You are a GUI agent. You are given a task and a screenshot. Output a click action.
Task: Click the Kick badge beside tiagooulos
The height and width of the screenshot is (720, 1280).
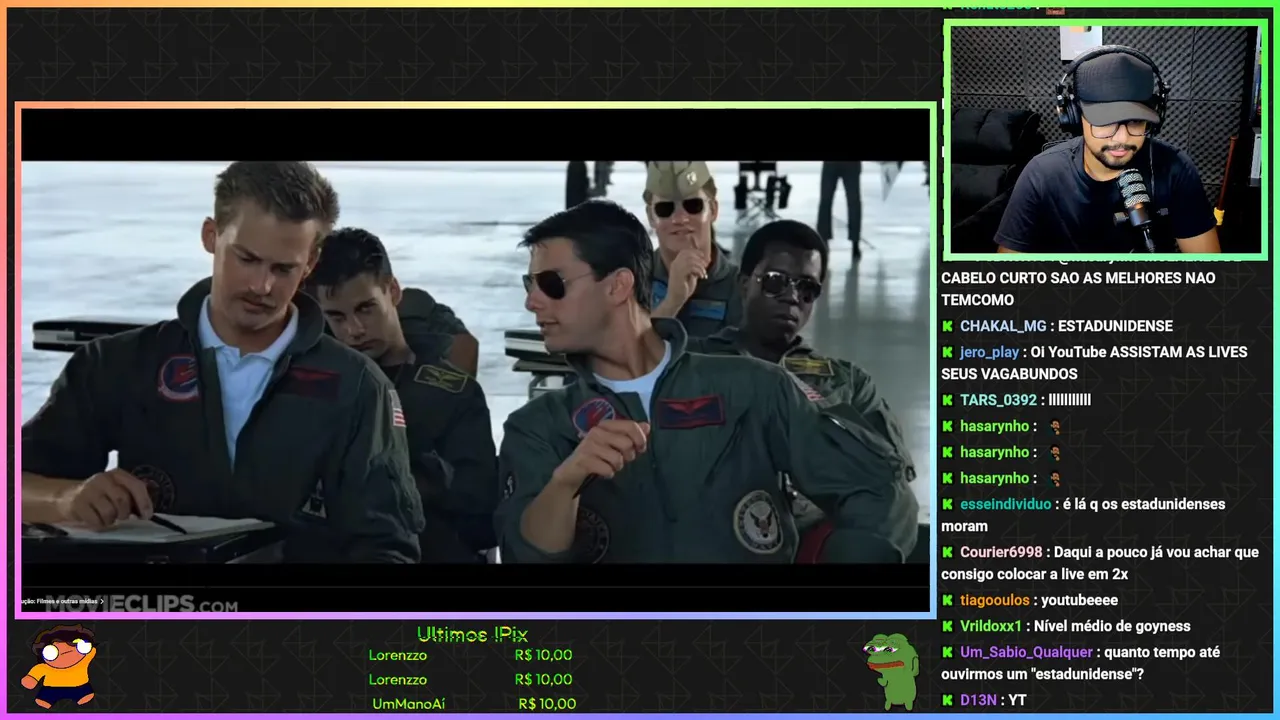tap(947, 600)
